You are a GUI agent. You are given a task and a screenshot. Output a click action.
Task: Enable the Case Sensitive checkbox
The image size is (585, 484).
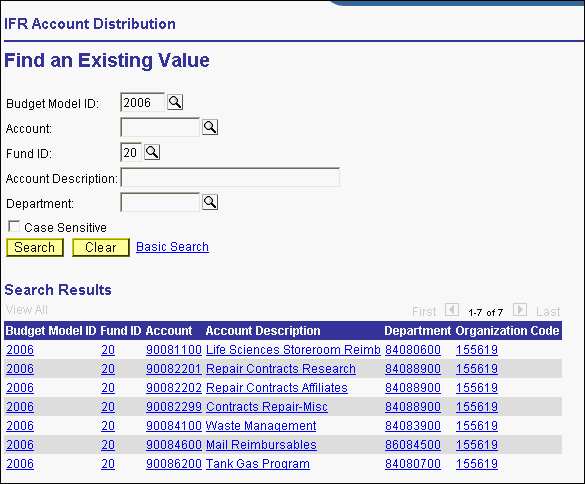pyautogui.click(x=14, y=227)
